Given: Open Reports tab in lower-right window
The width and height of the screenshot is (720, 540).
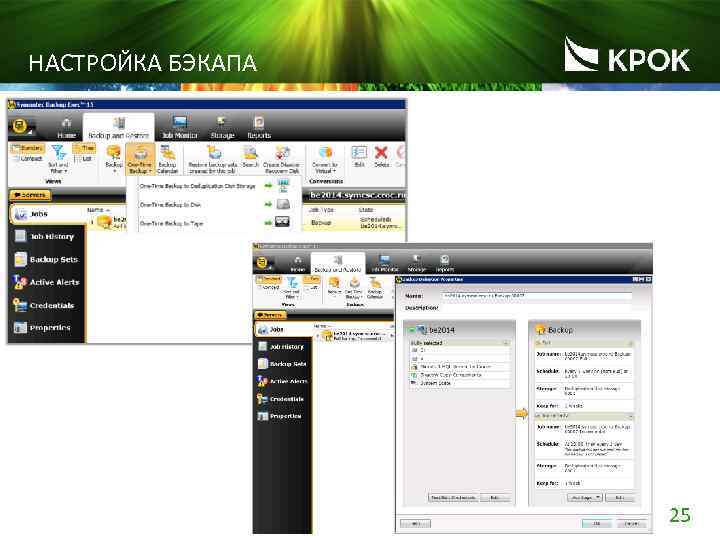Looking at the screenshot, I should coord(444,264).
